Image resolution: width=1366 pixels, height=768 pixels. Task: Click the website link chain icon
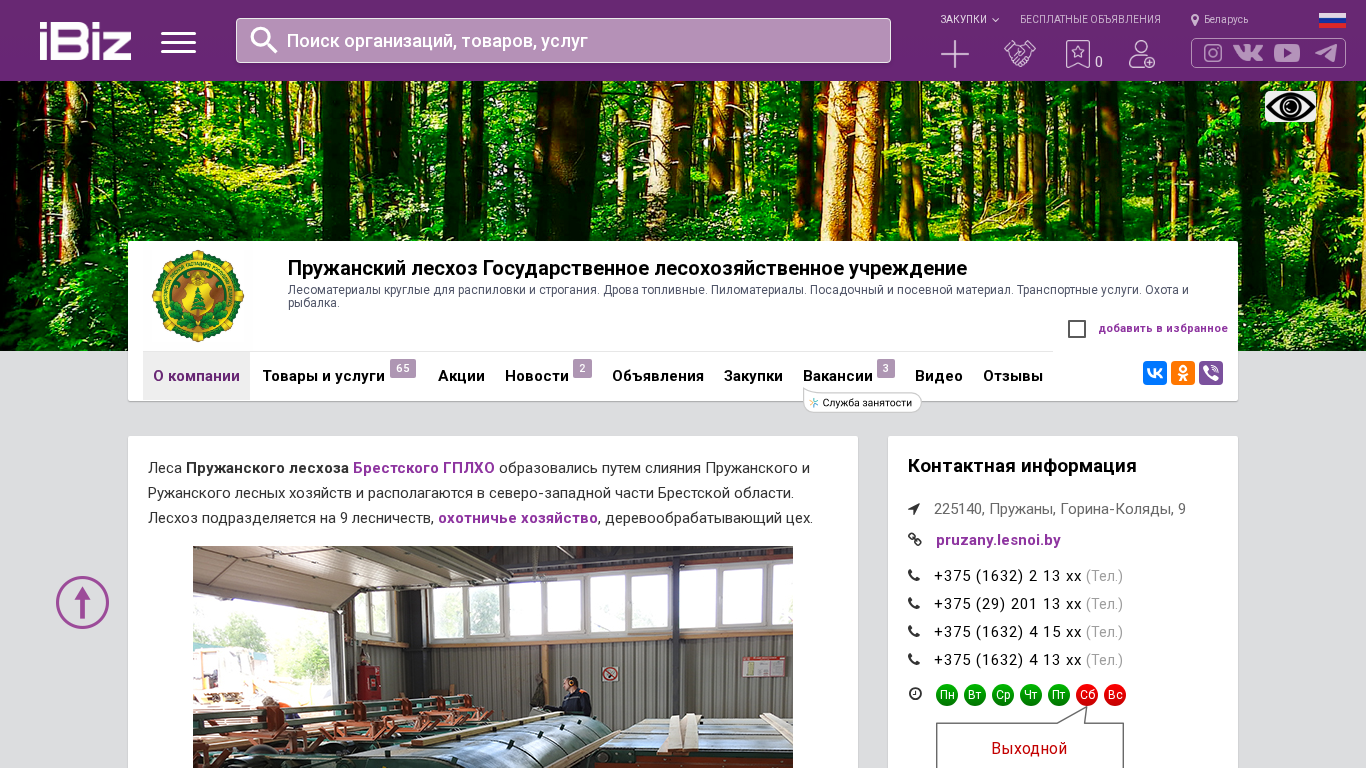point(914,540)
